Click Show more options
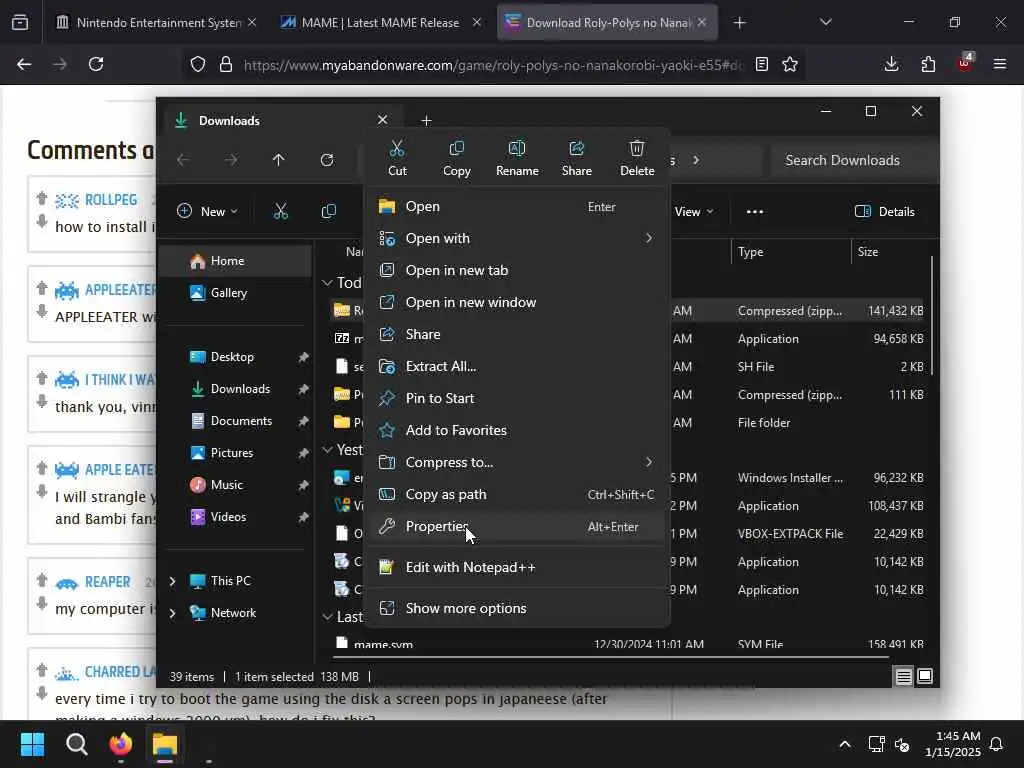 [x=517, y=609]
